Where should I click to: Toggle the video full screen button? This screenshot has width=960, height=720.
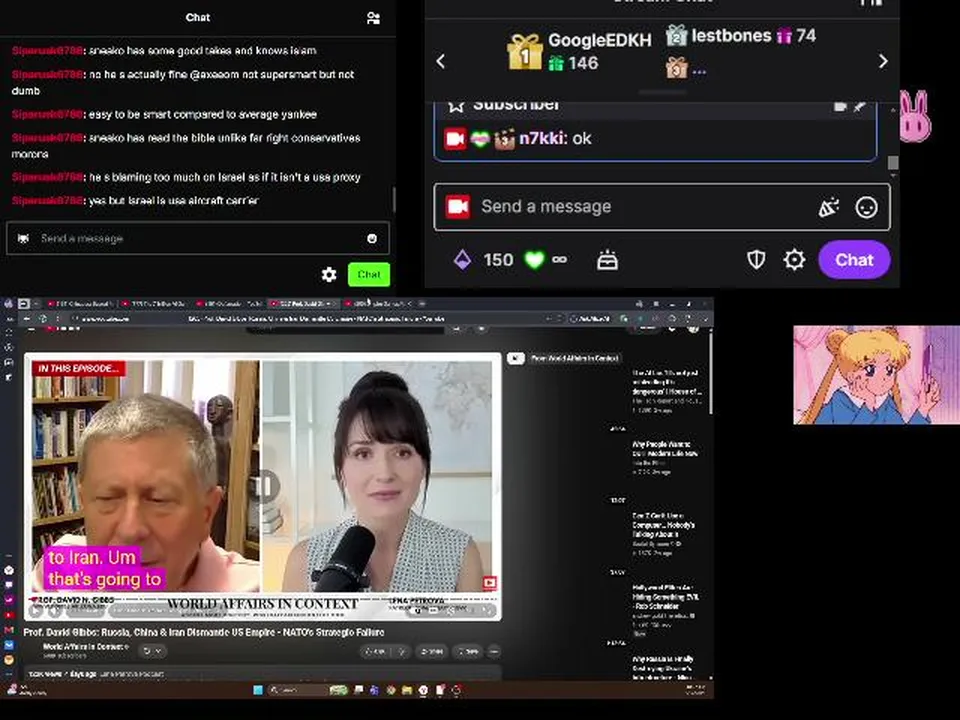click(488, 610)
